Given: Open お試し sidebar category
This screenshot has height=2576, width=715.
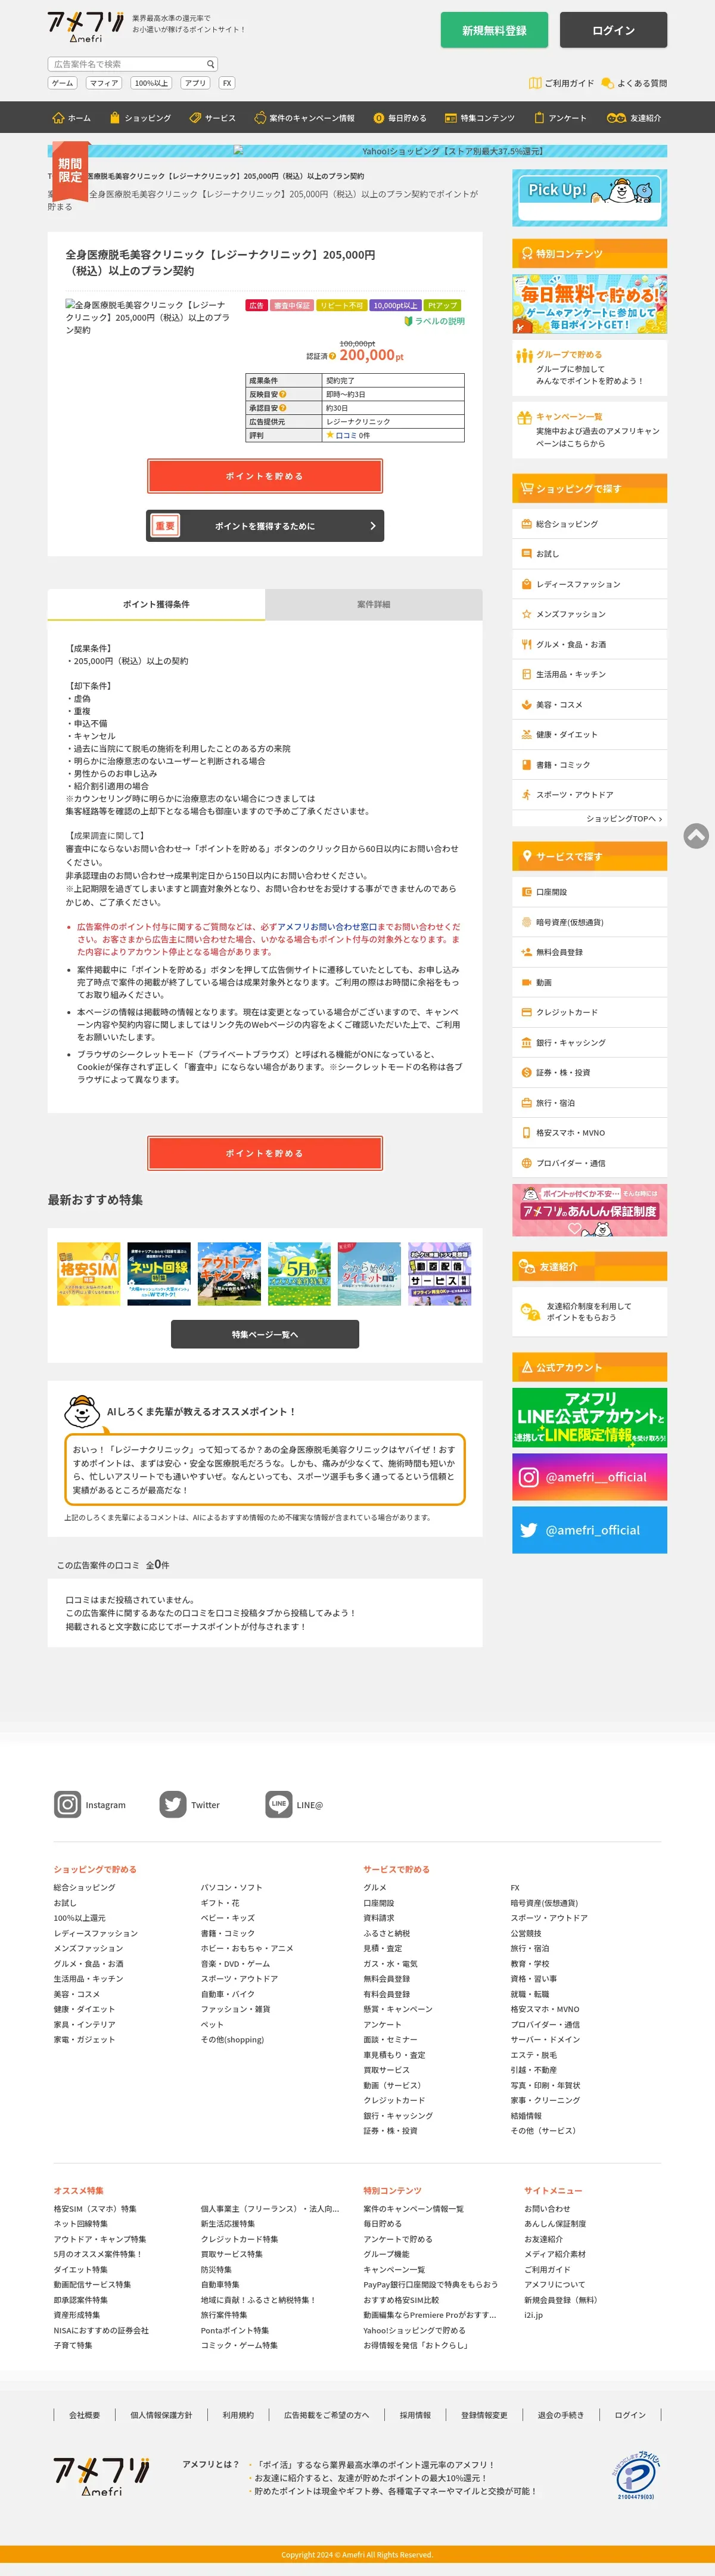Looking at the screenshot, I should 590,554.
